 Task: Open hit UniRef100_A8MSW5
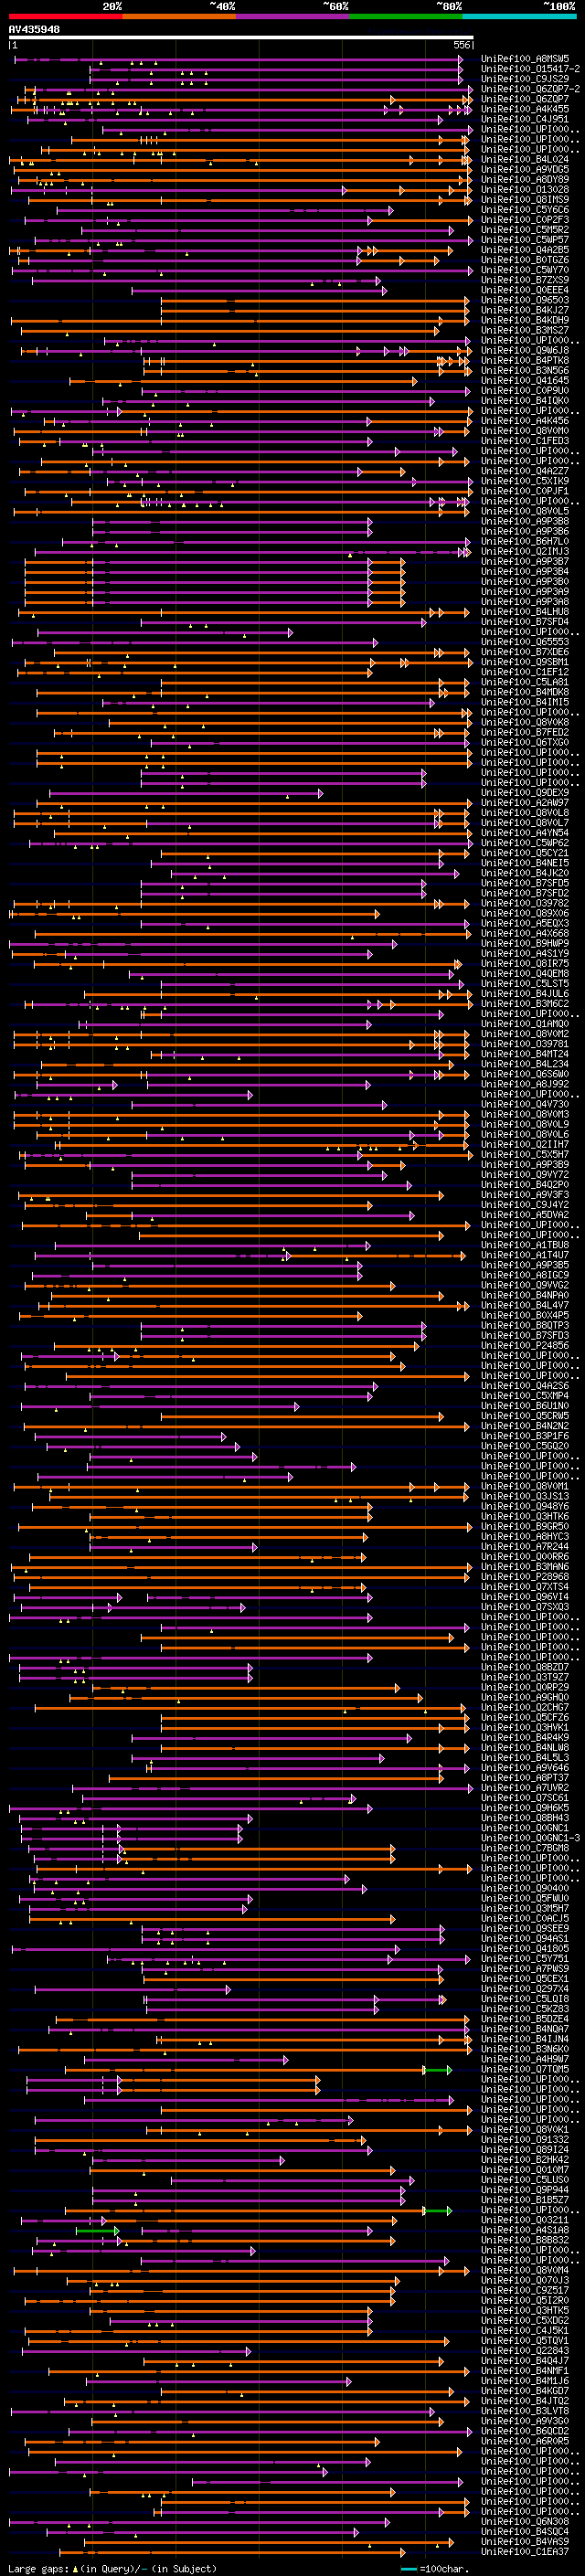click(525, 59)
